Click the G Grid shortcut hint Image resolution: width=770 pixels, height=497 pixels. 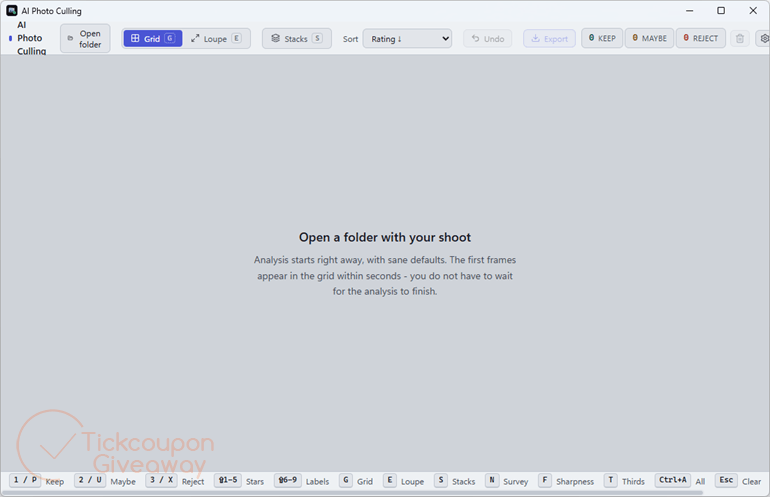click(356, 481)
